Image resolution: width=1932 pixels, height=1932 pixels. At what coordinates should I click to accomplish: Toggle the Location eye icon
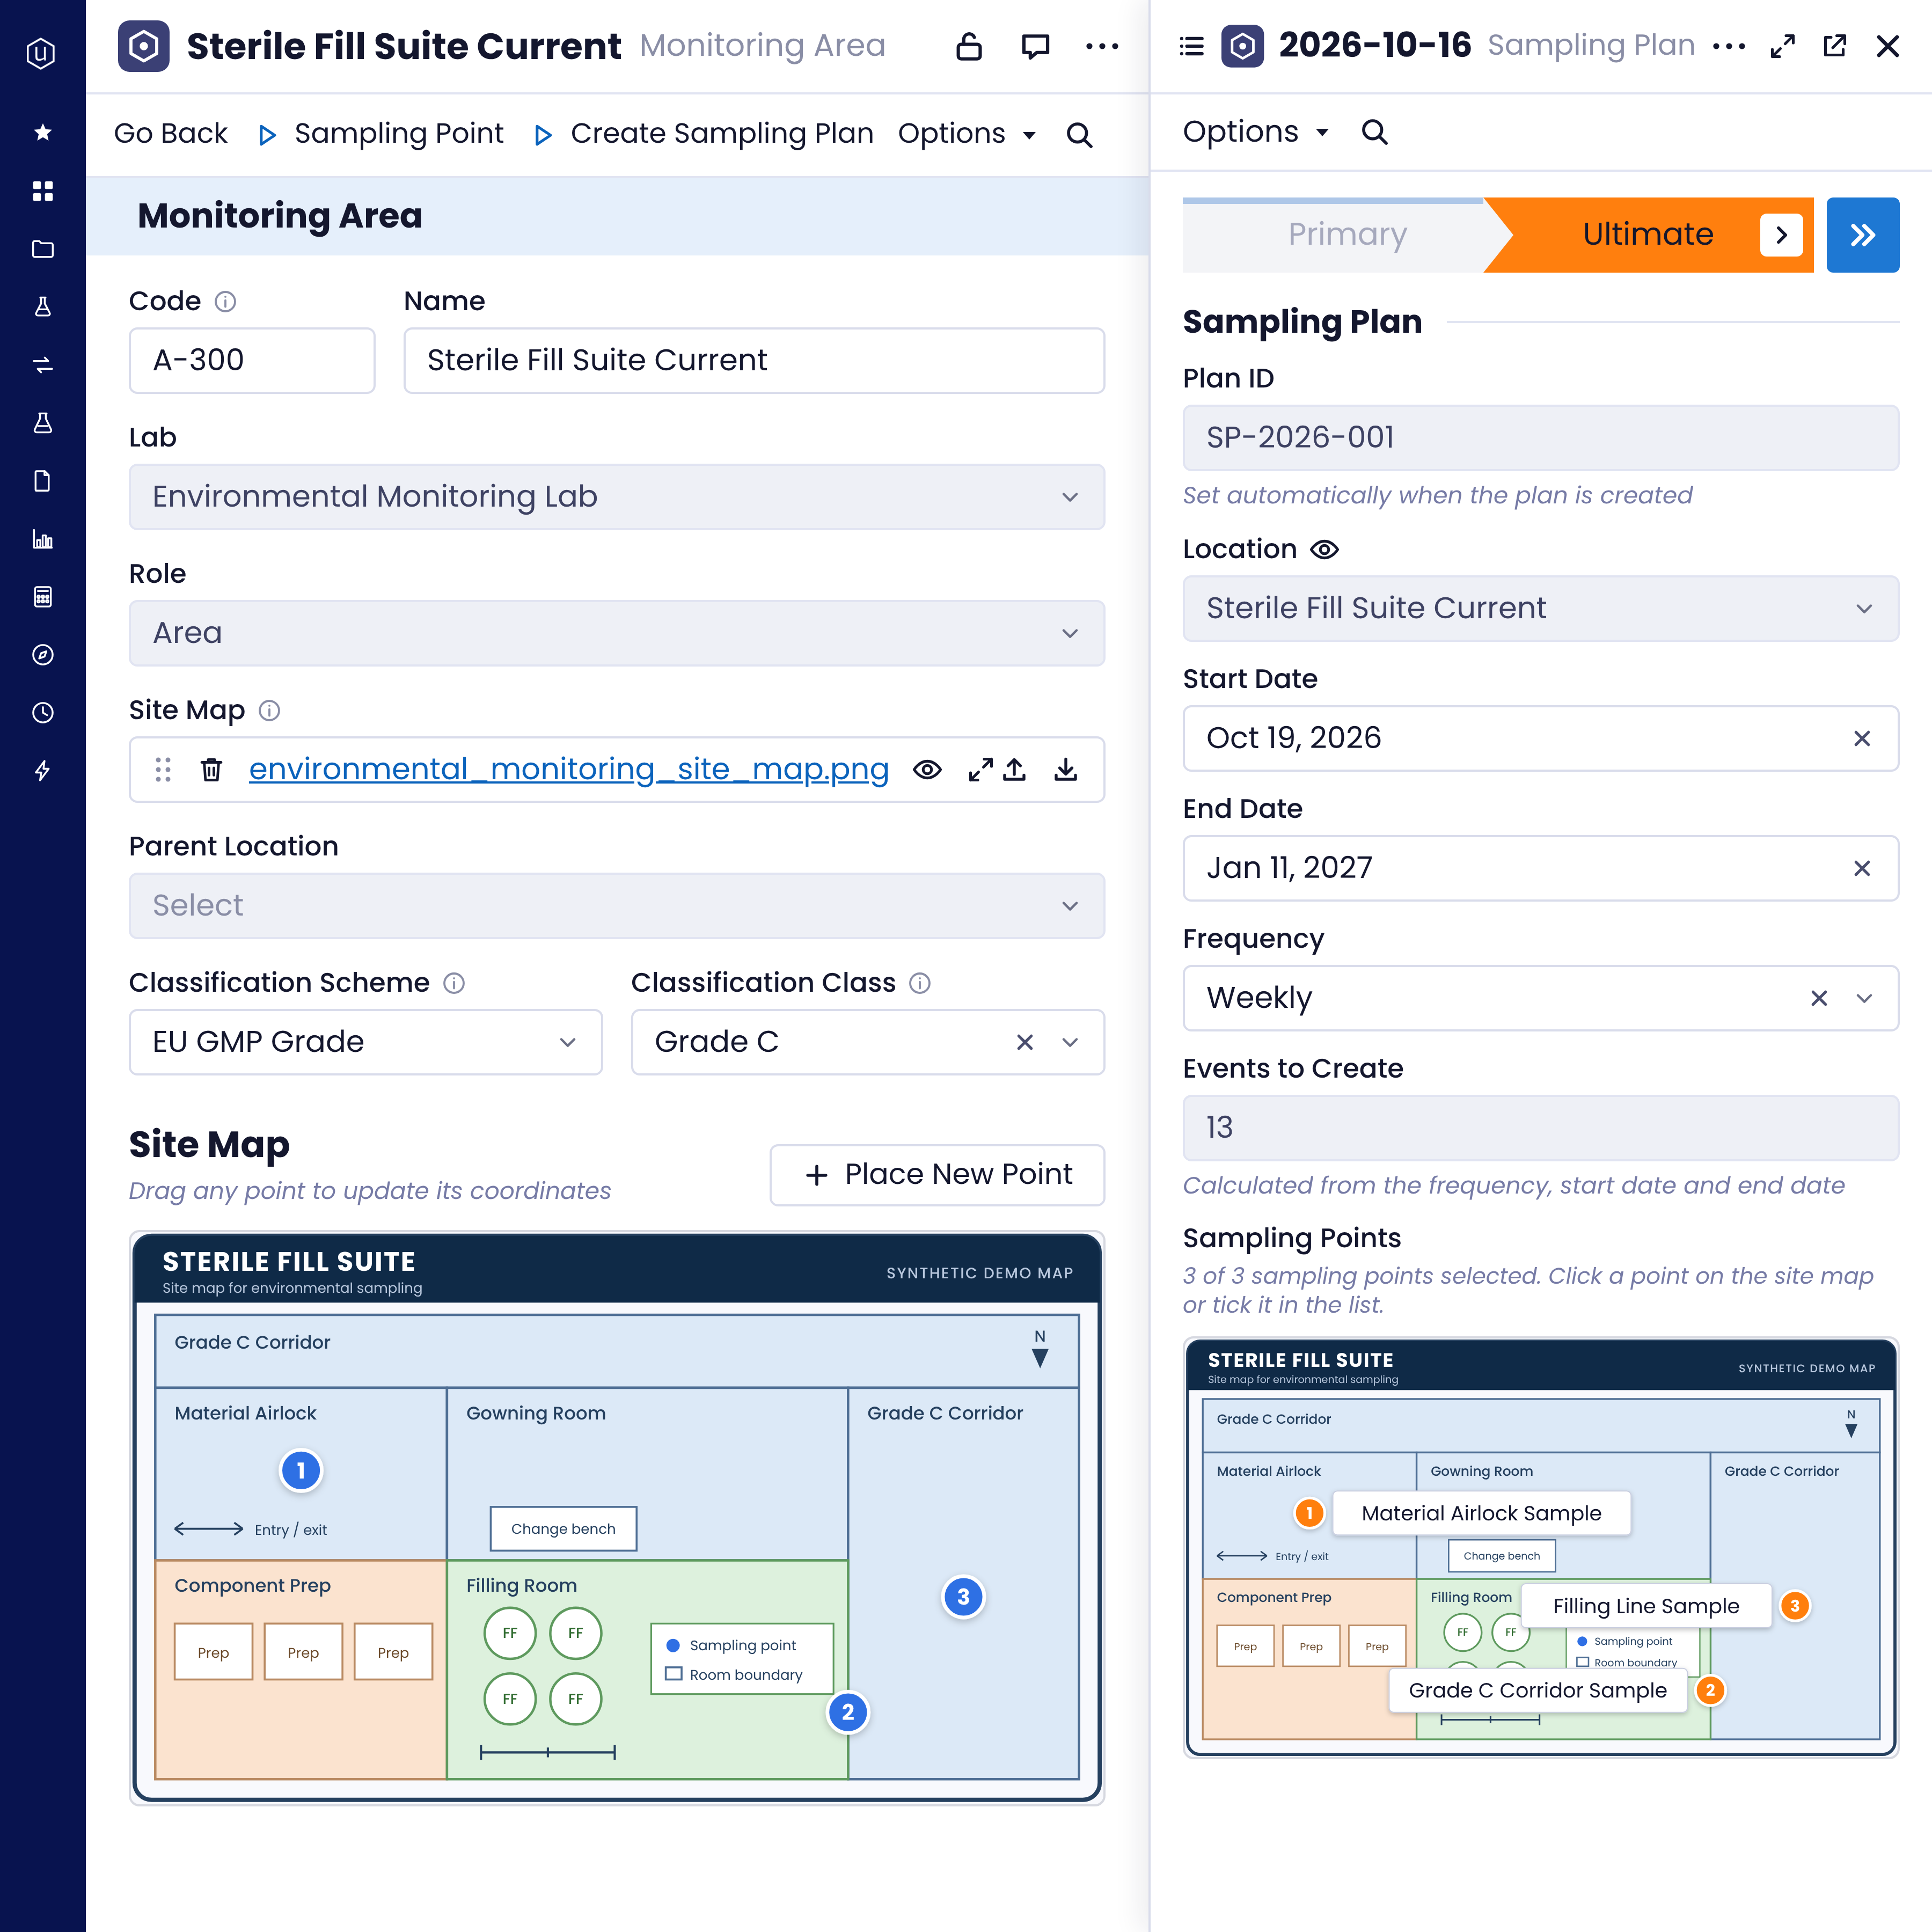coord(1324,549)
